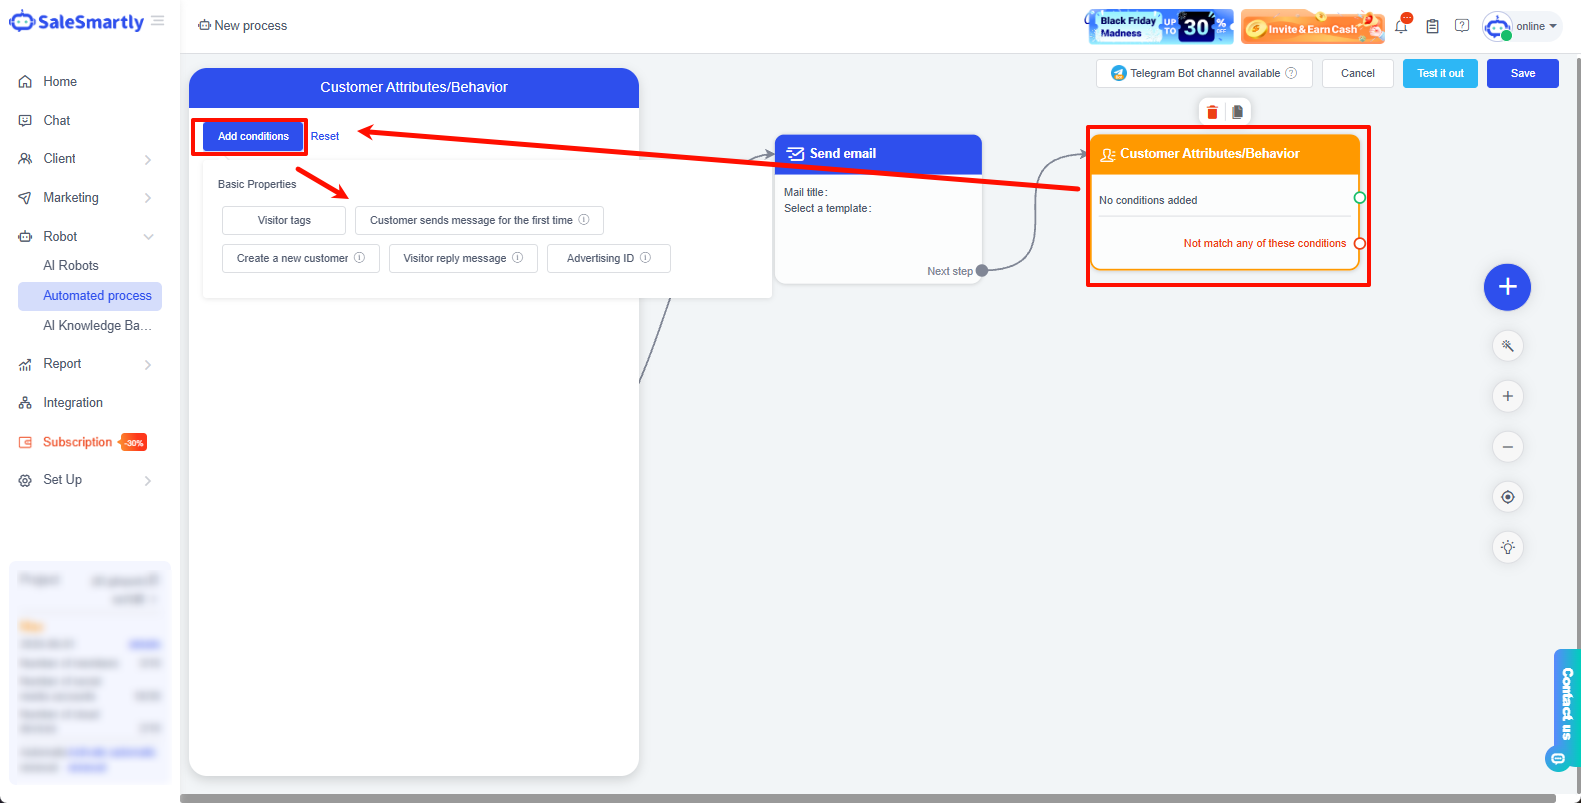Collapse the sidebar with hamburger icon

(158, 21)
